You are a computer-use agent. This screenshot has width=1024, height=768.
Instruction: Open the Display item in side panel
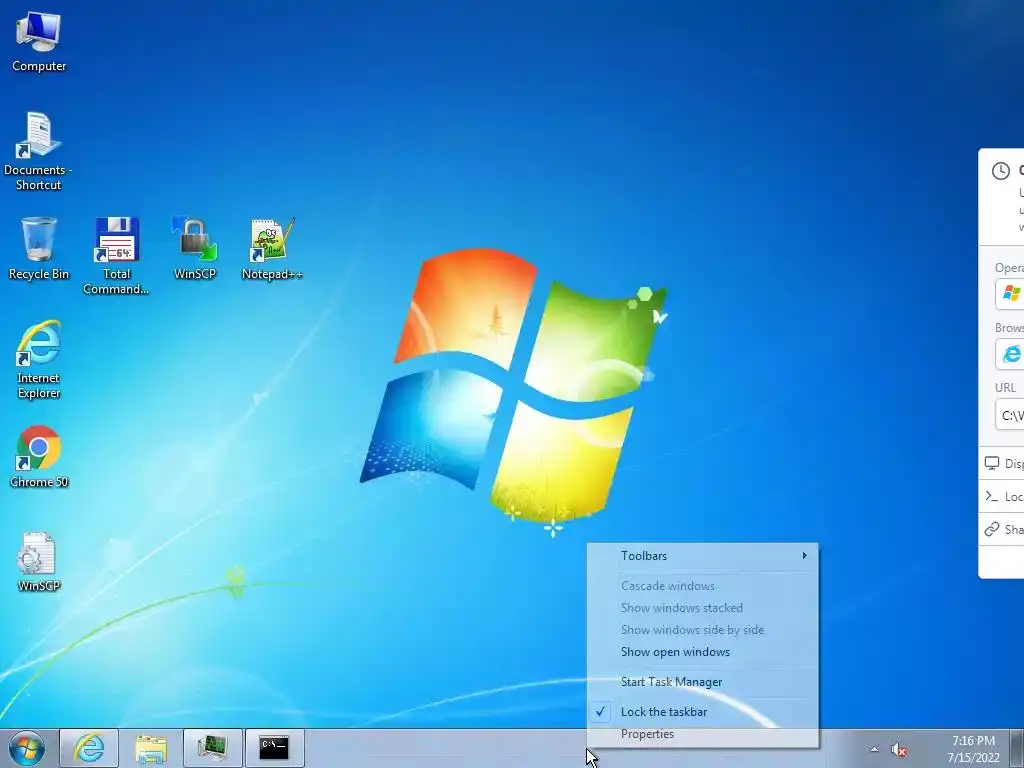click(1002, 464)
